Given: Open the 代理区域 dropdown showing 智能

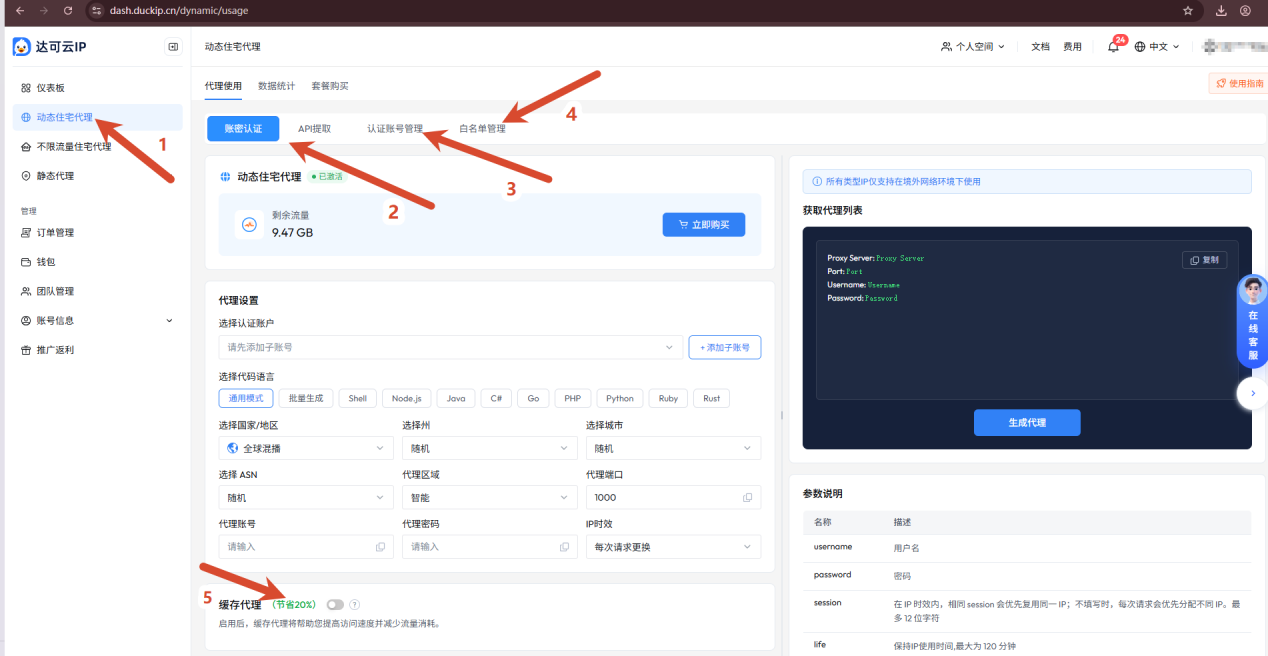Looking at the screenshot, I should (490, 497).
